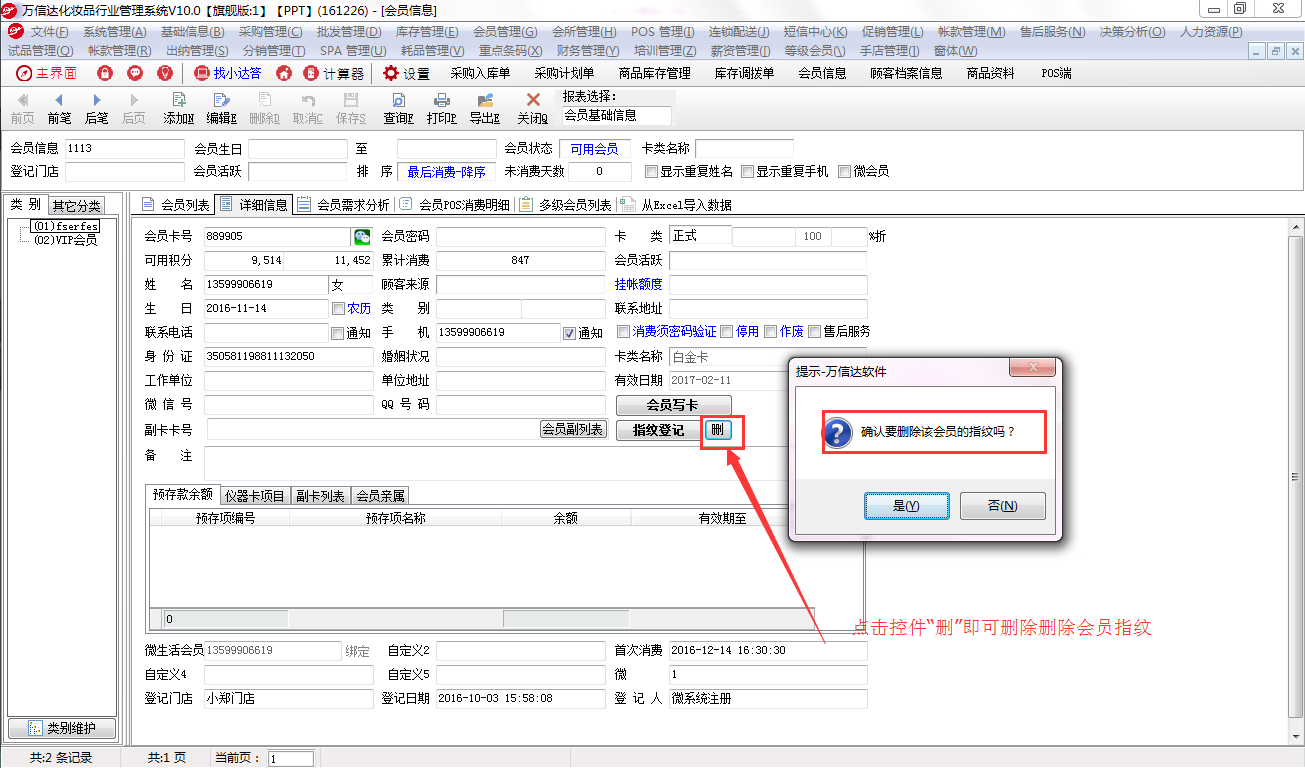Switch to 其它分类 tab in left panel
Viewport: 1305px width, 768px height.
tap(77, 206)
